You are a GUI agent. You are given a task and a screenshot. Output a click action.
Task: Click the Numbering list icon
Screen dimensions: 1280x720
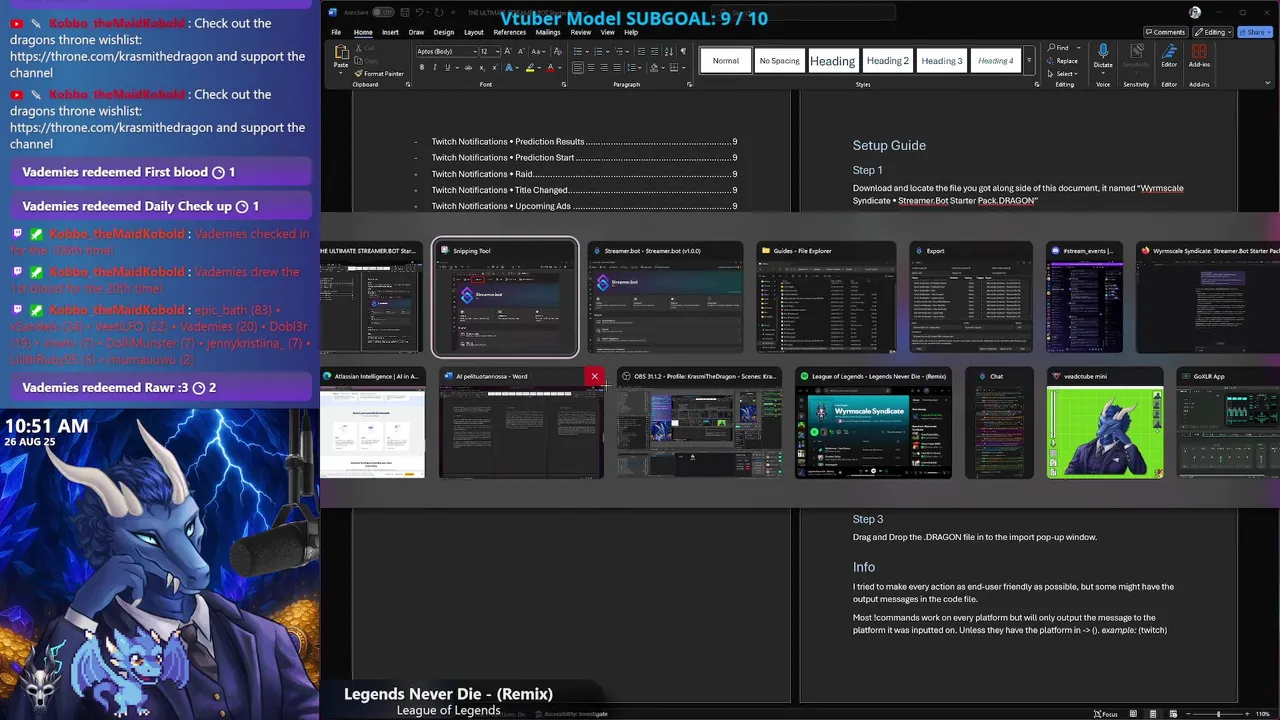[598, 51]
